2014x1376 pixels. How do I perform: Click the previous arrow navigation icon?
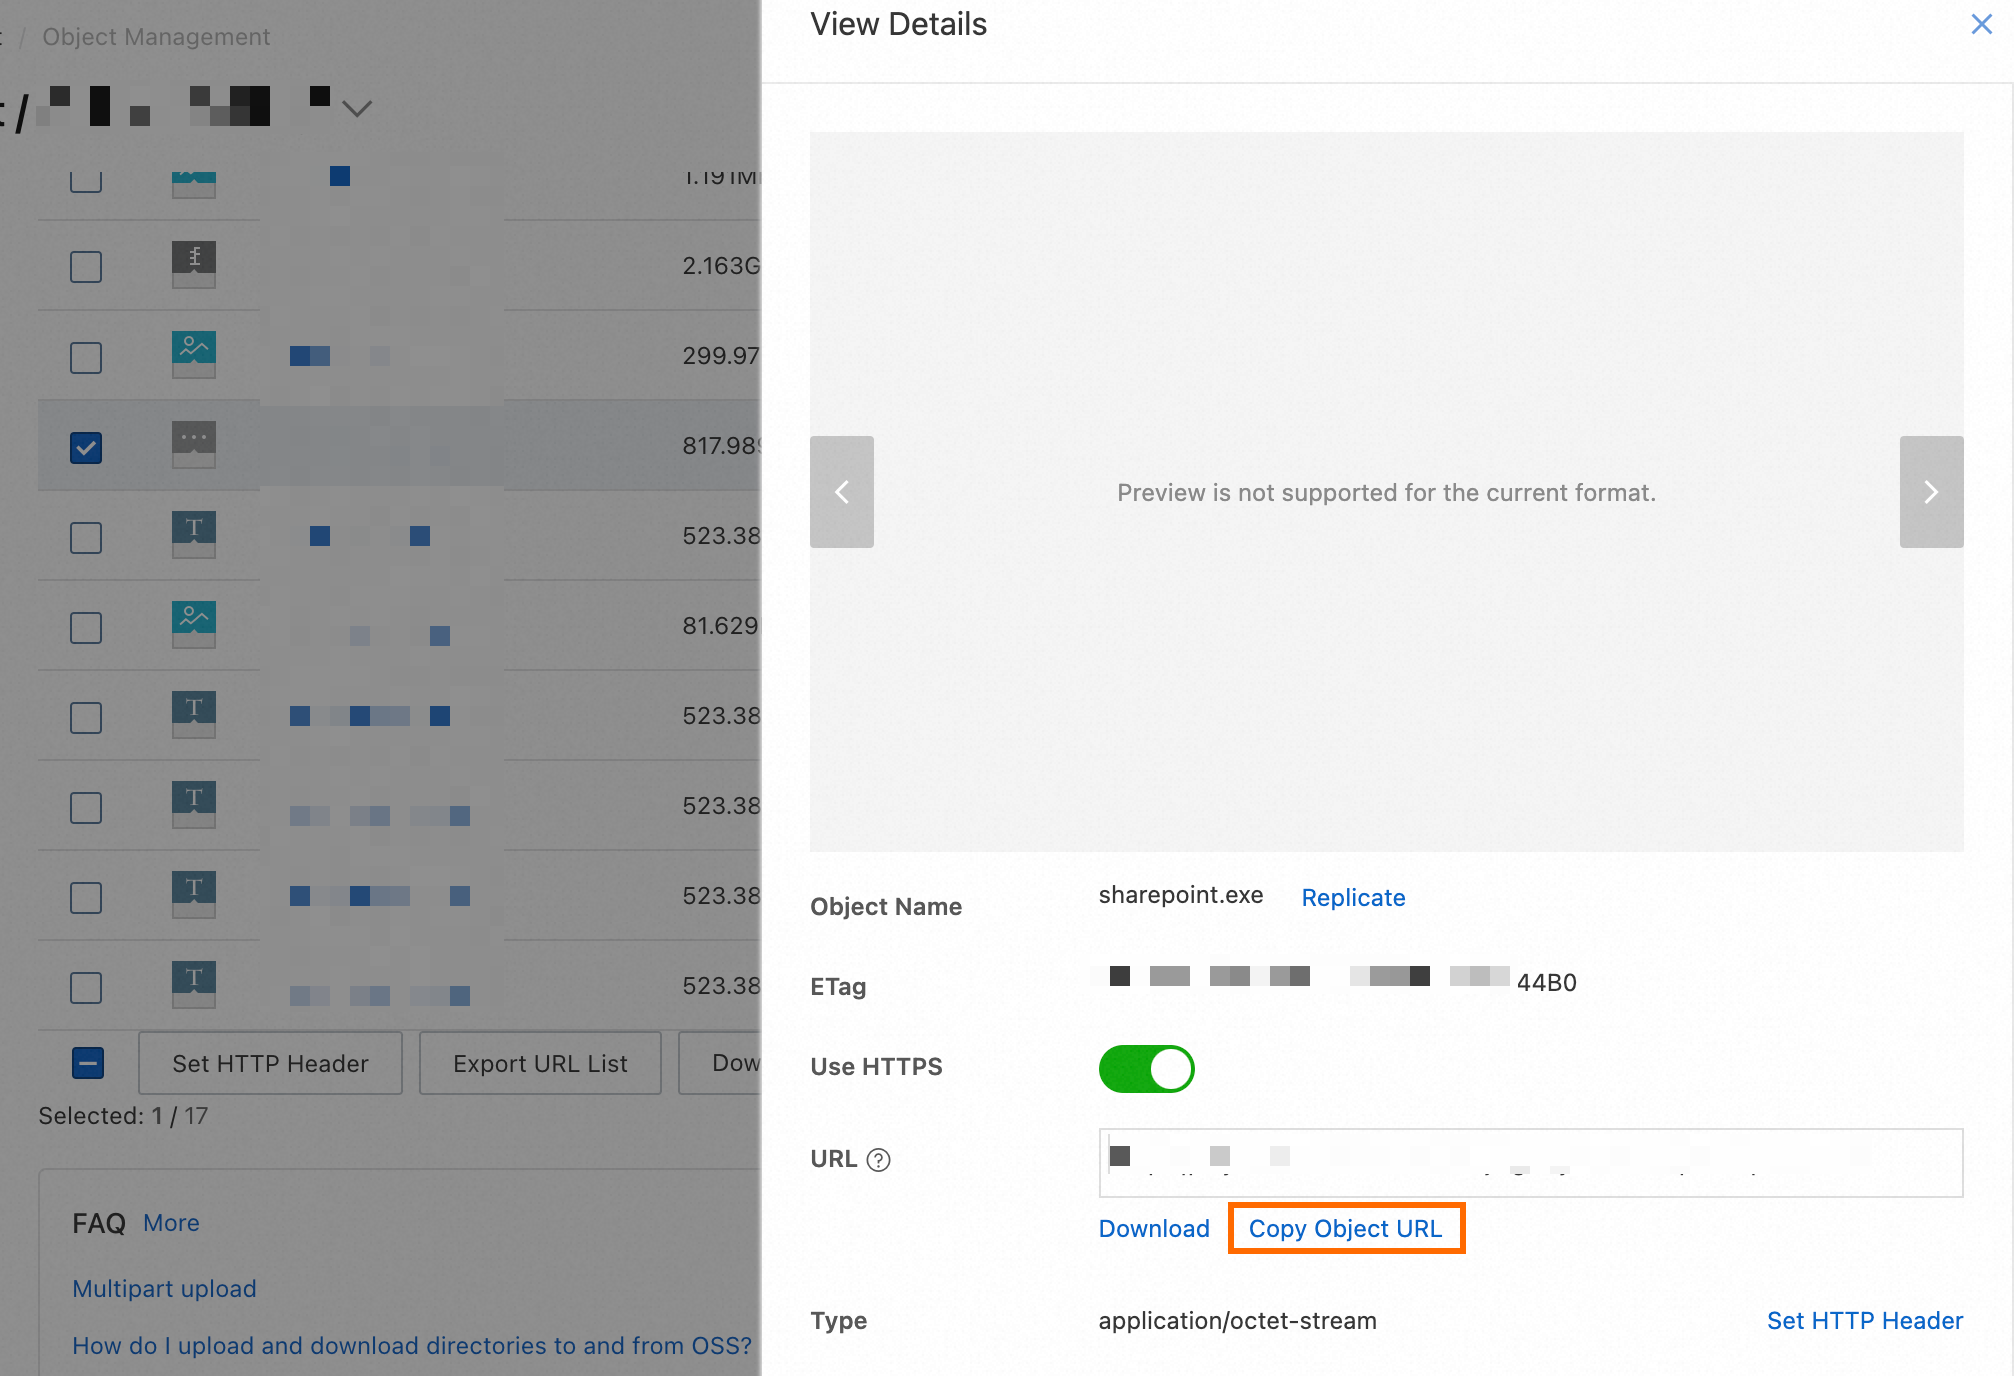pos(842,491)
